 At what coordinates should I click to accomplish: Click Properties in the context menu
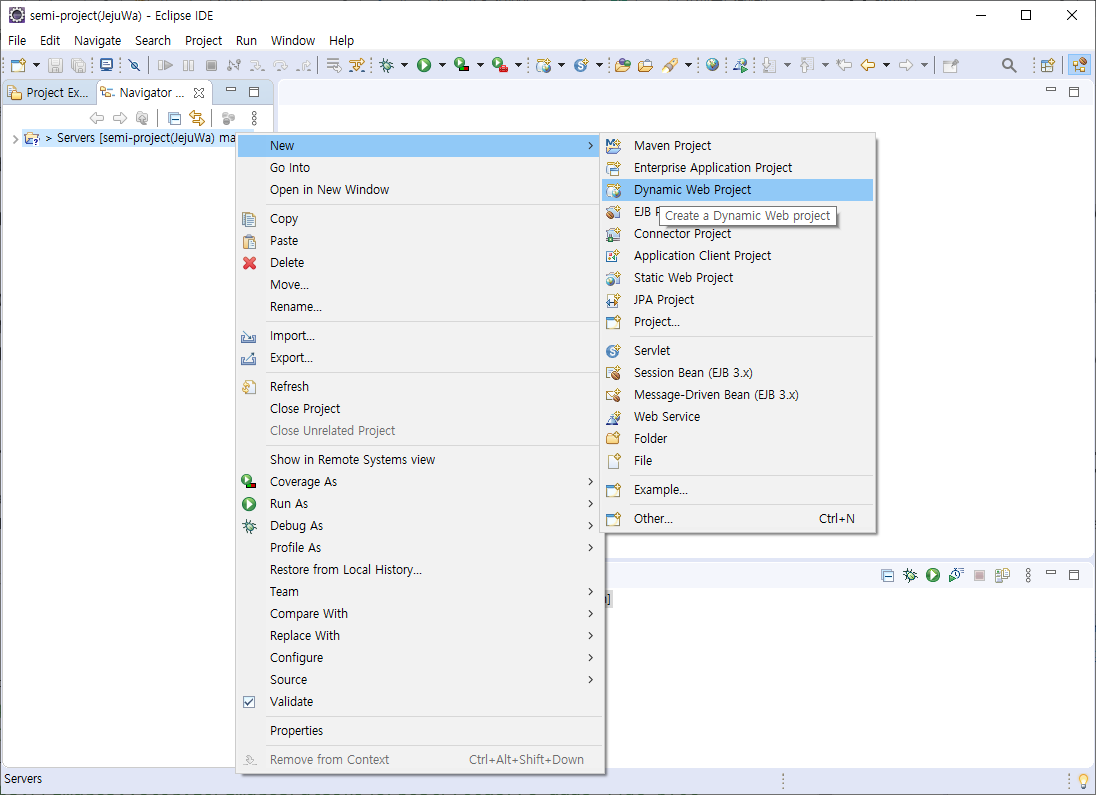tap(419, 731)
